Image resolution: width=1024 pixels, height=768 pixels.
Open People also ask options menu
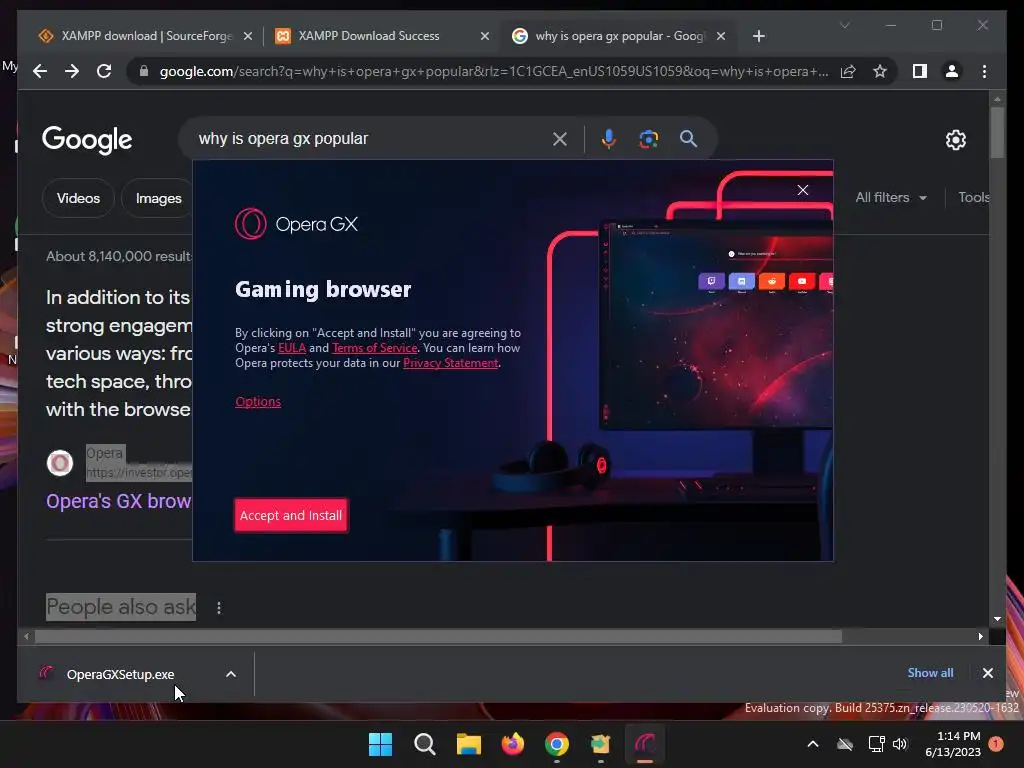[x=219, y=608]
